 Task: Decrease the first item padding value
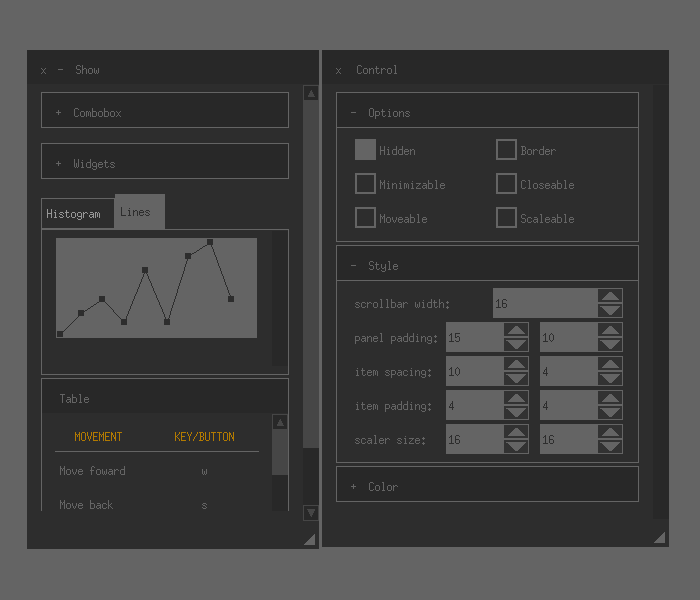click(516, 412)
